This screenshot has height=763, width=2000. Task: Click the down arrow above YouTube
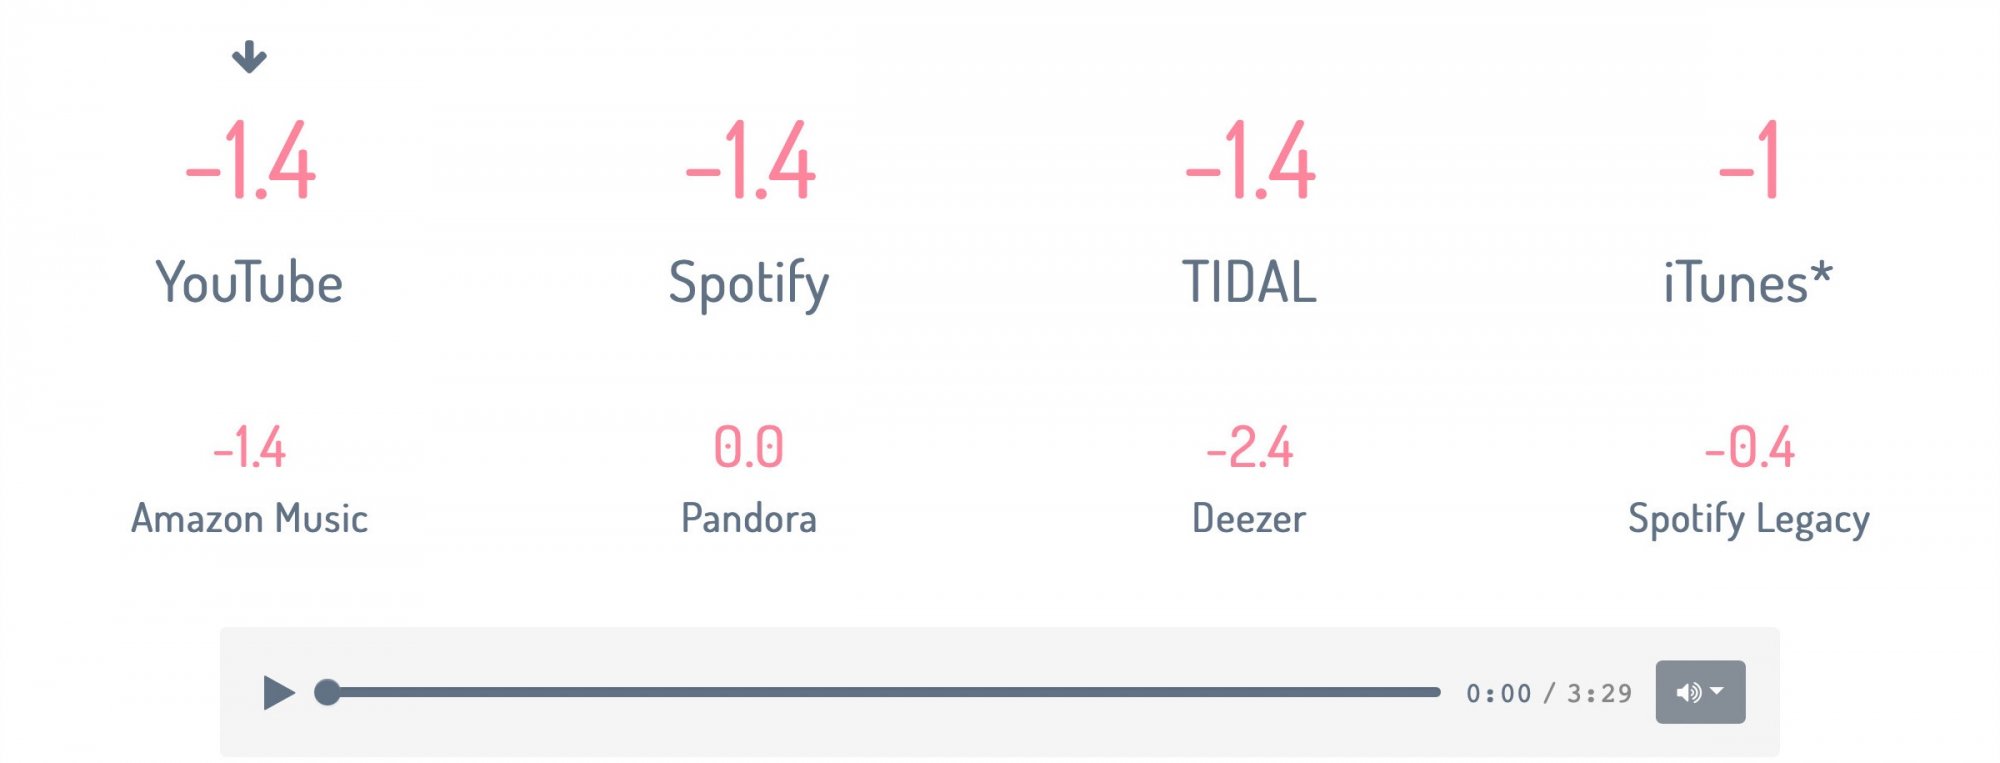249,57
